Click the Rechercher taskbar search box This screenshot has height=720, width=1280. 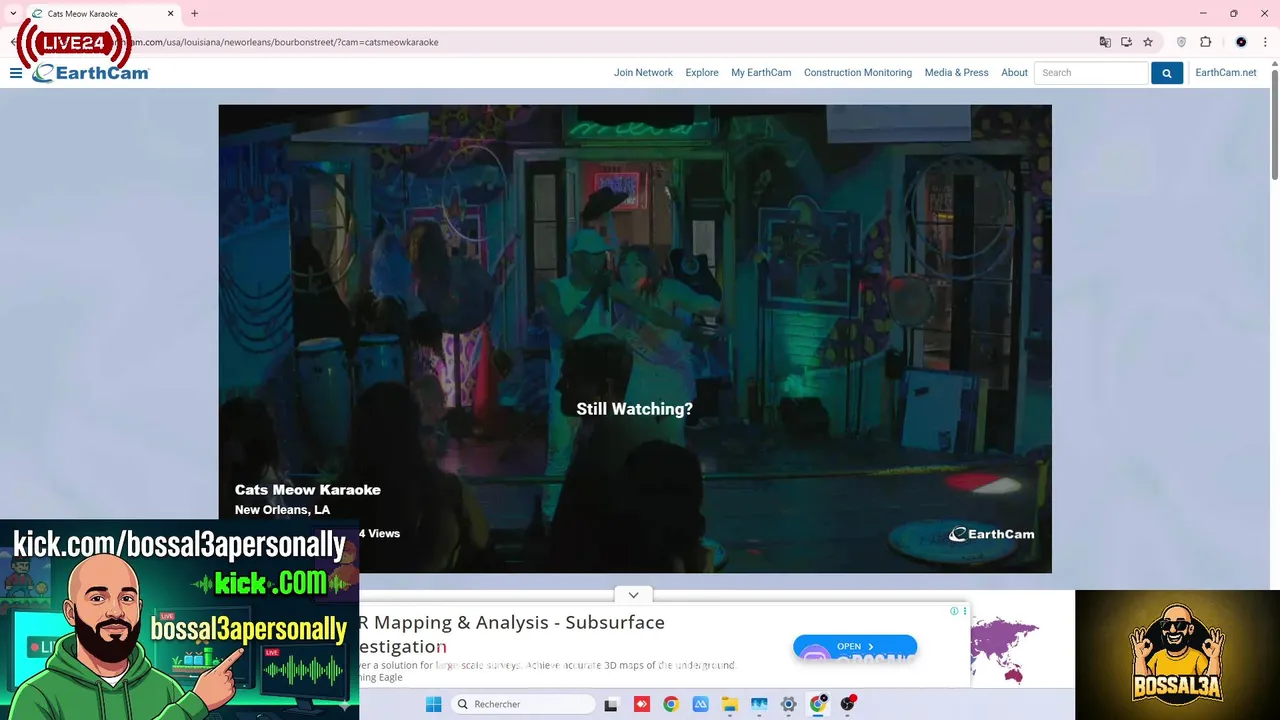(x=523, y=704)
